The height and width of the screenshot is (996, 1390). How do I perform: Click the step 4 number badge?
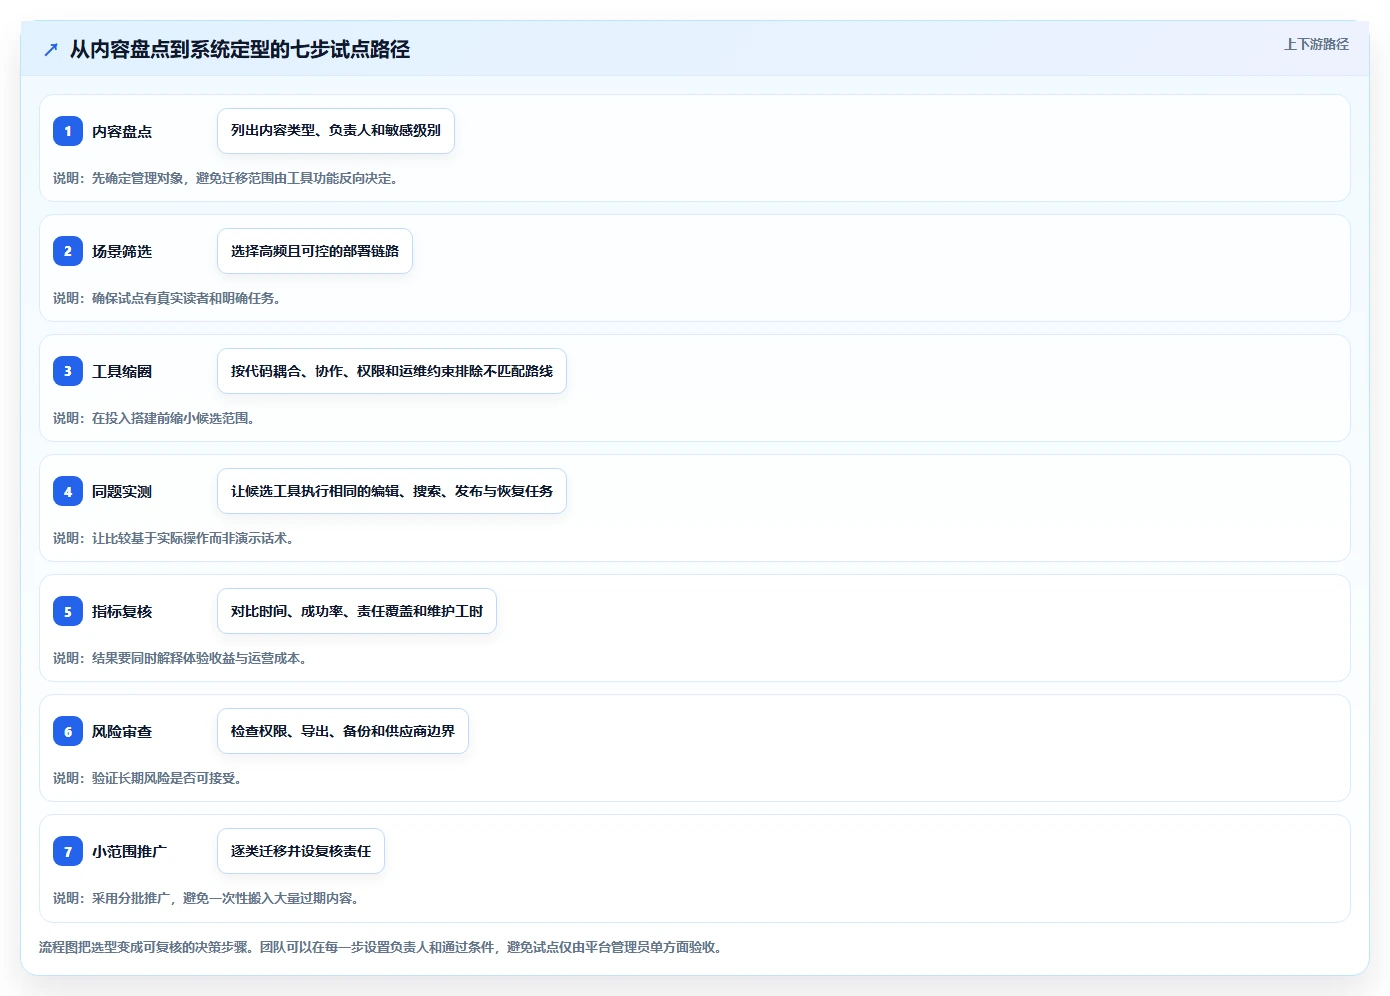click(x=68, y=491)
